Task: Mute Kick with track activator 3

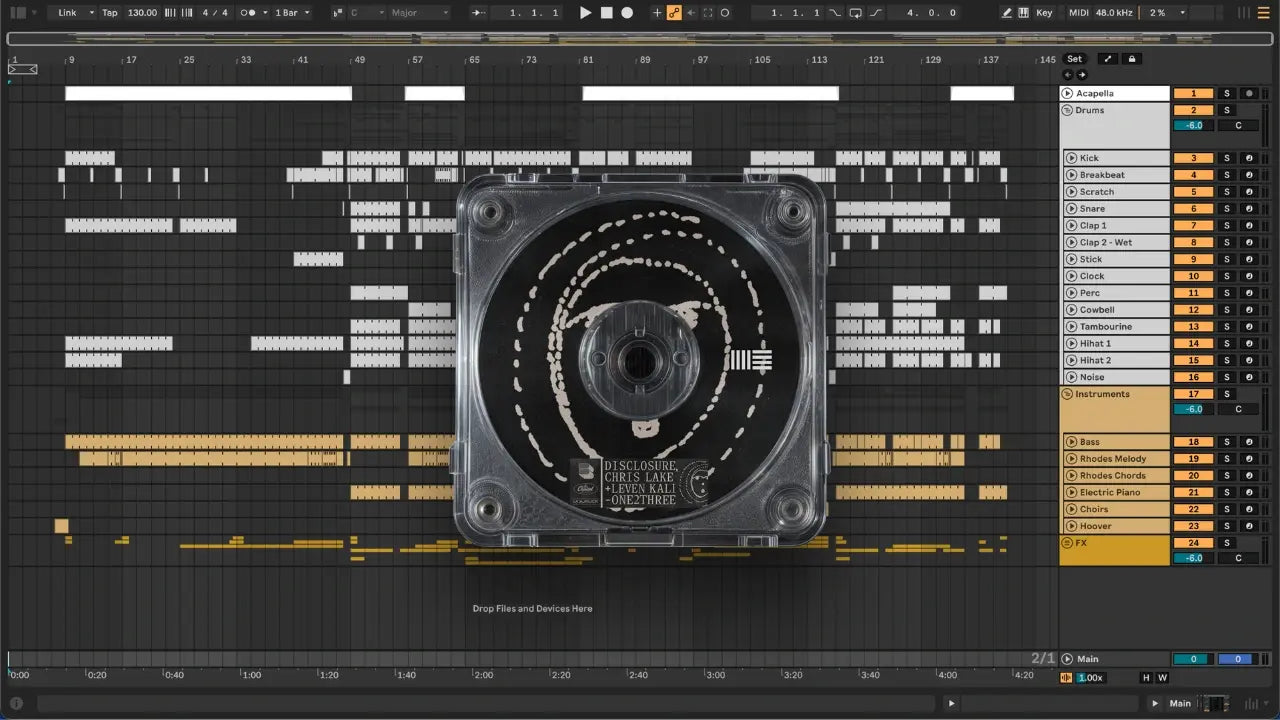Action: pos(1193,158)
